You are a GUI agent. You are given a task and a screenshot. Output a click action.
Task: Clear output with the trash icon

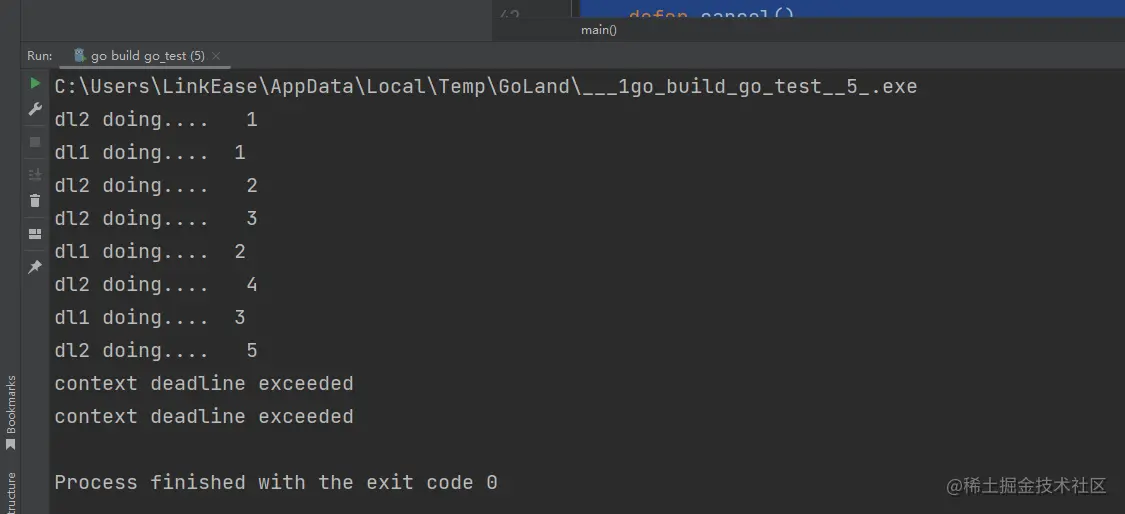click(x=35, y=201)
